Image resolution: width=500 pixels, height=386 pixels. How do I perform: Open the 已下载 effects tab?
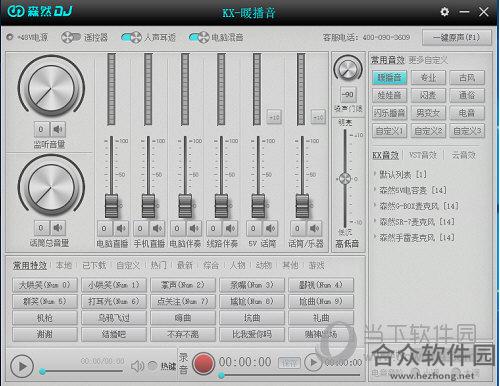94,265
